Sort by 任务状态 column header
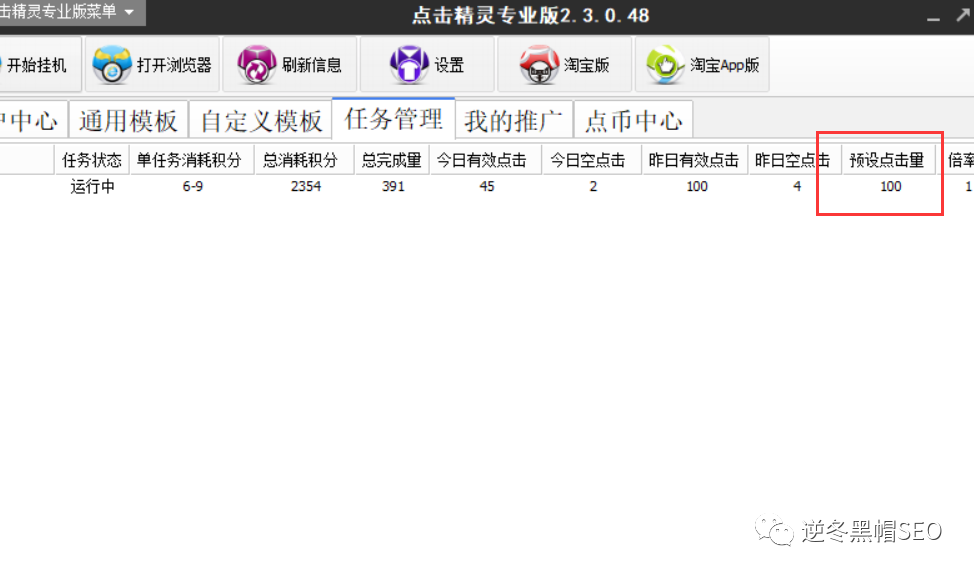974x574 pixels. click(92, 160)
